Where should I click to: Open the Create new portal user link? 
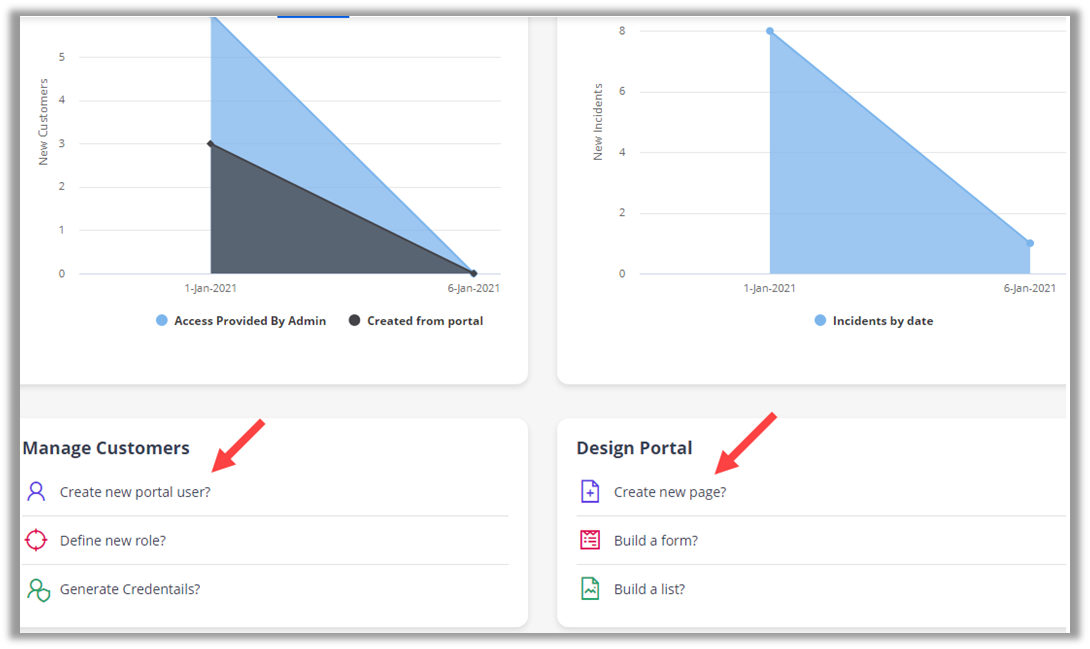click(x=135, y=492)
